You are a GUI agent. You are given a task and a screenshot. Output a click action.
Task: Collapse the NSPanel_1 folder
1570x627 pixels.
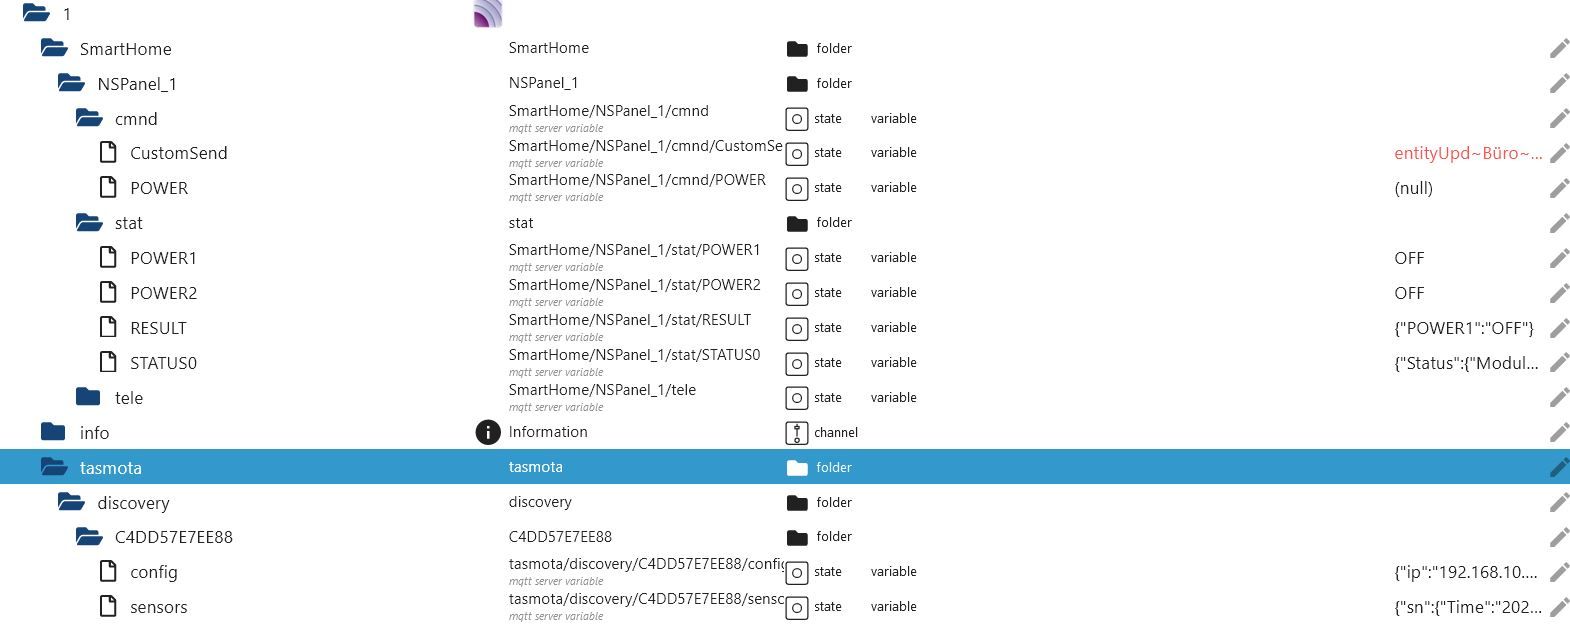pos(71,84)
